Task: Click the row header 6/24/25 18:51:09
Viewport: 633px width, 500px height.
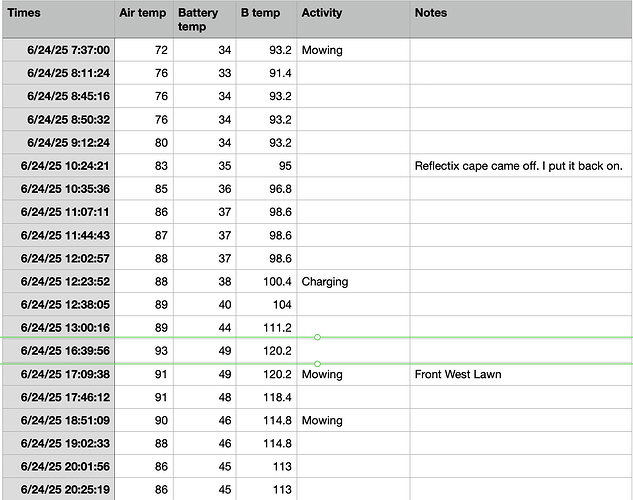Action: [59, 420]
